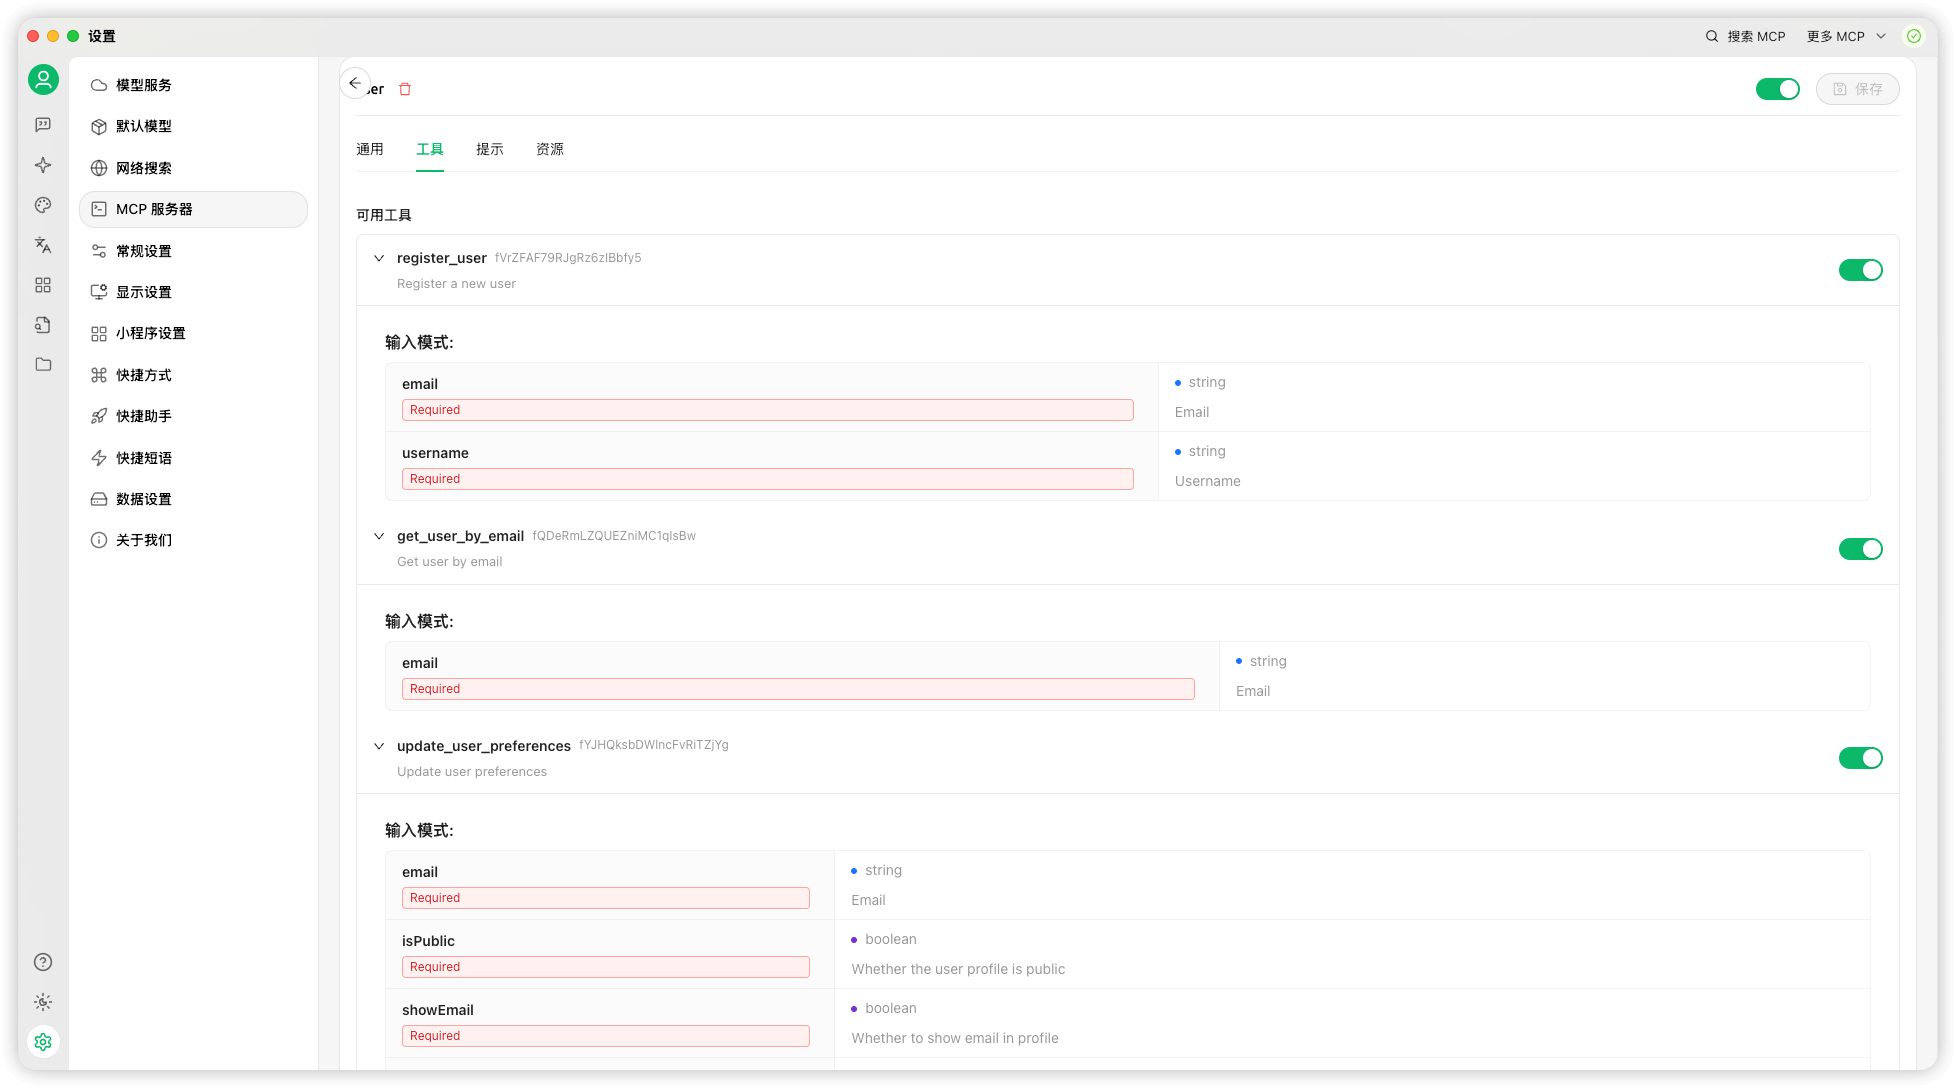This screenshot has height=1088, width=1956.
Task: Open the chat assistant icon in sidebar
Action: [x=43, y=125]
